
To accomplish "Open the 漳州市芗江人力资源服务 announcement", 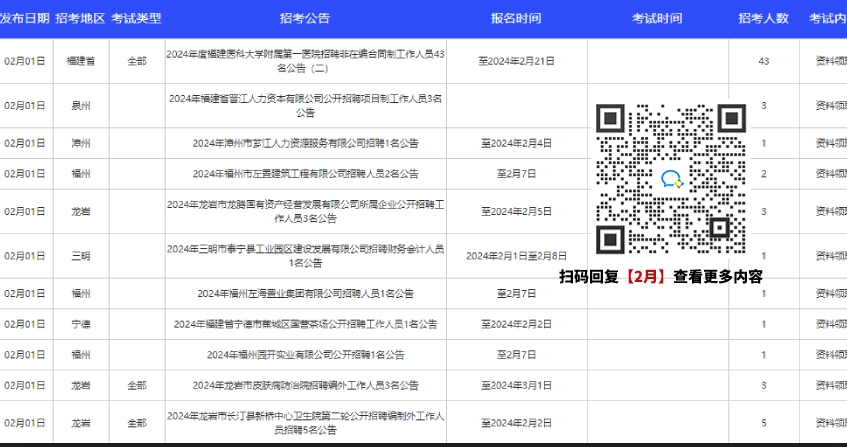I will pyautogui.click(x=306, y=144).
